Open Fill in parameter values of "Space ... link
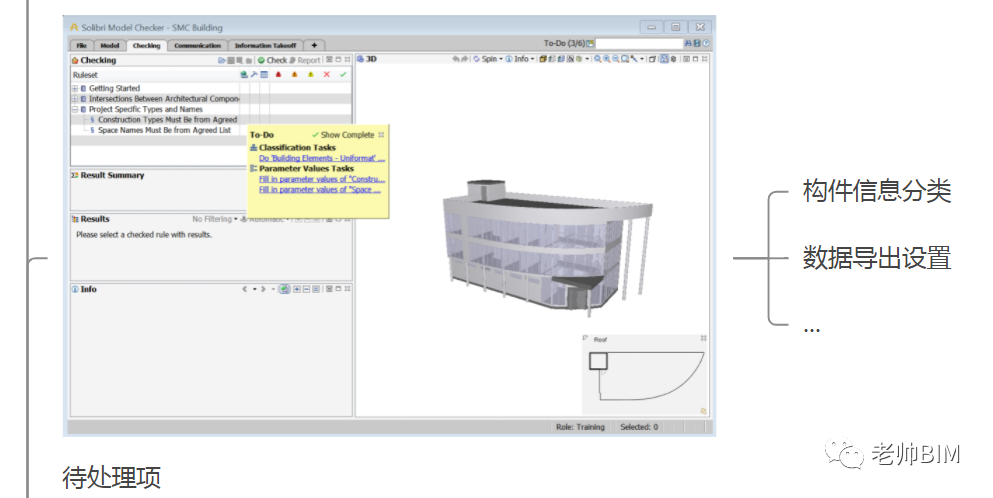The height and width of the screenshot is (498, 993). [320, 189]
